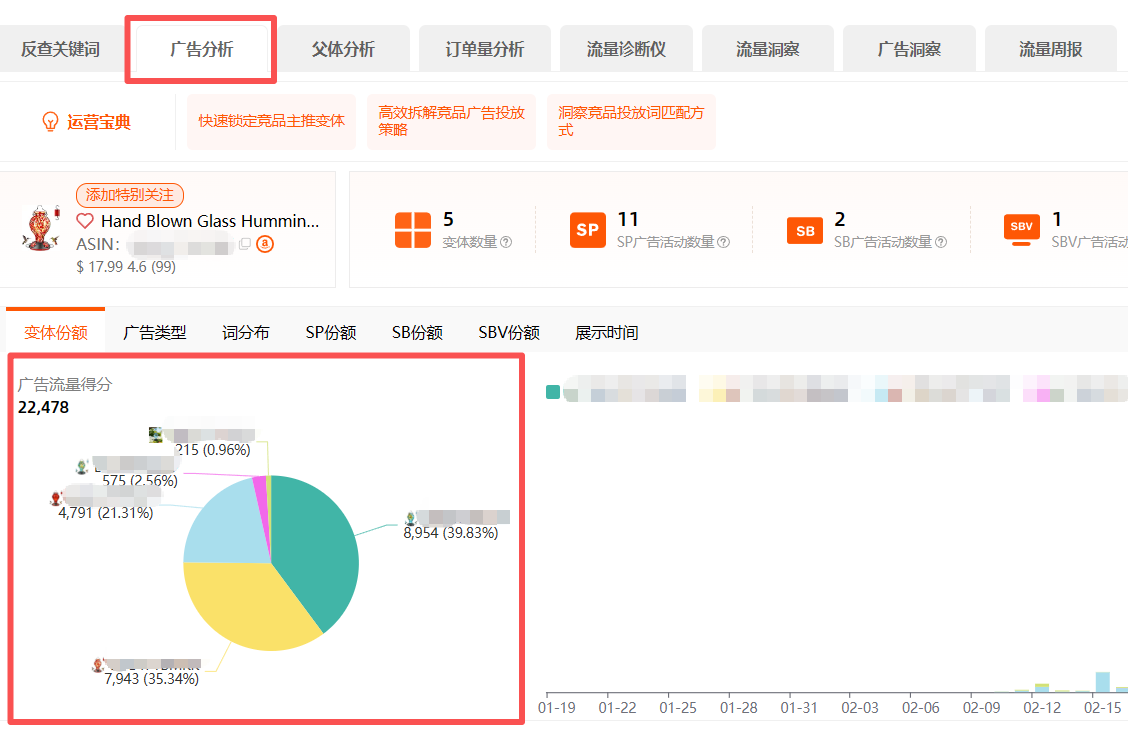Click the help icon next to SB广告活动数量
This screenshot has height=732, width=1128.
coord(940,242)
